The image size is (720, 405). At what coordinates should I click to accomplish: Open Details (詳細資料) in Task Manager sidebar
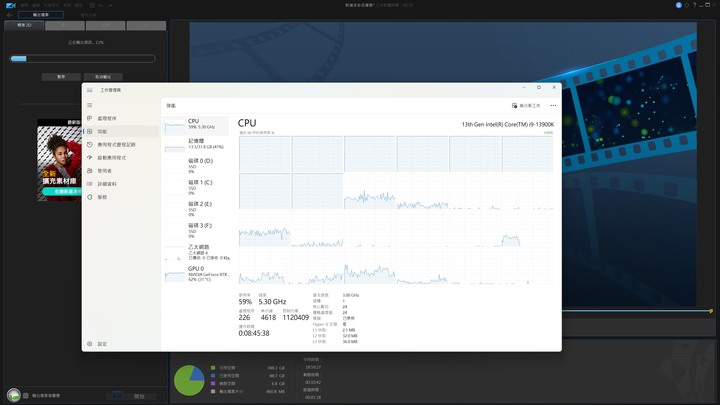coord(121,184)
